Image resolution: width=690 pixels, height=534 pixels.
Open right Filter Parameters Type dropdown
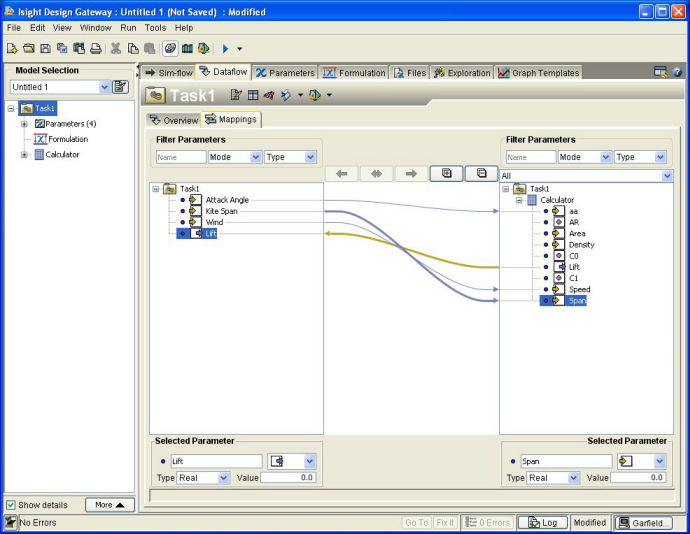coord(660,157)
